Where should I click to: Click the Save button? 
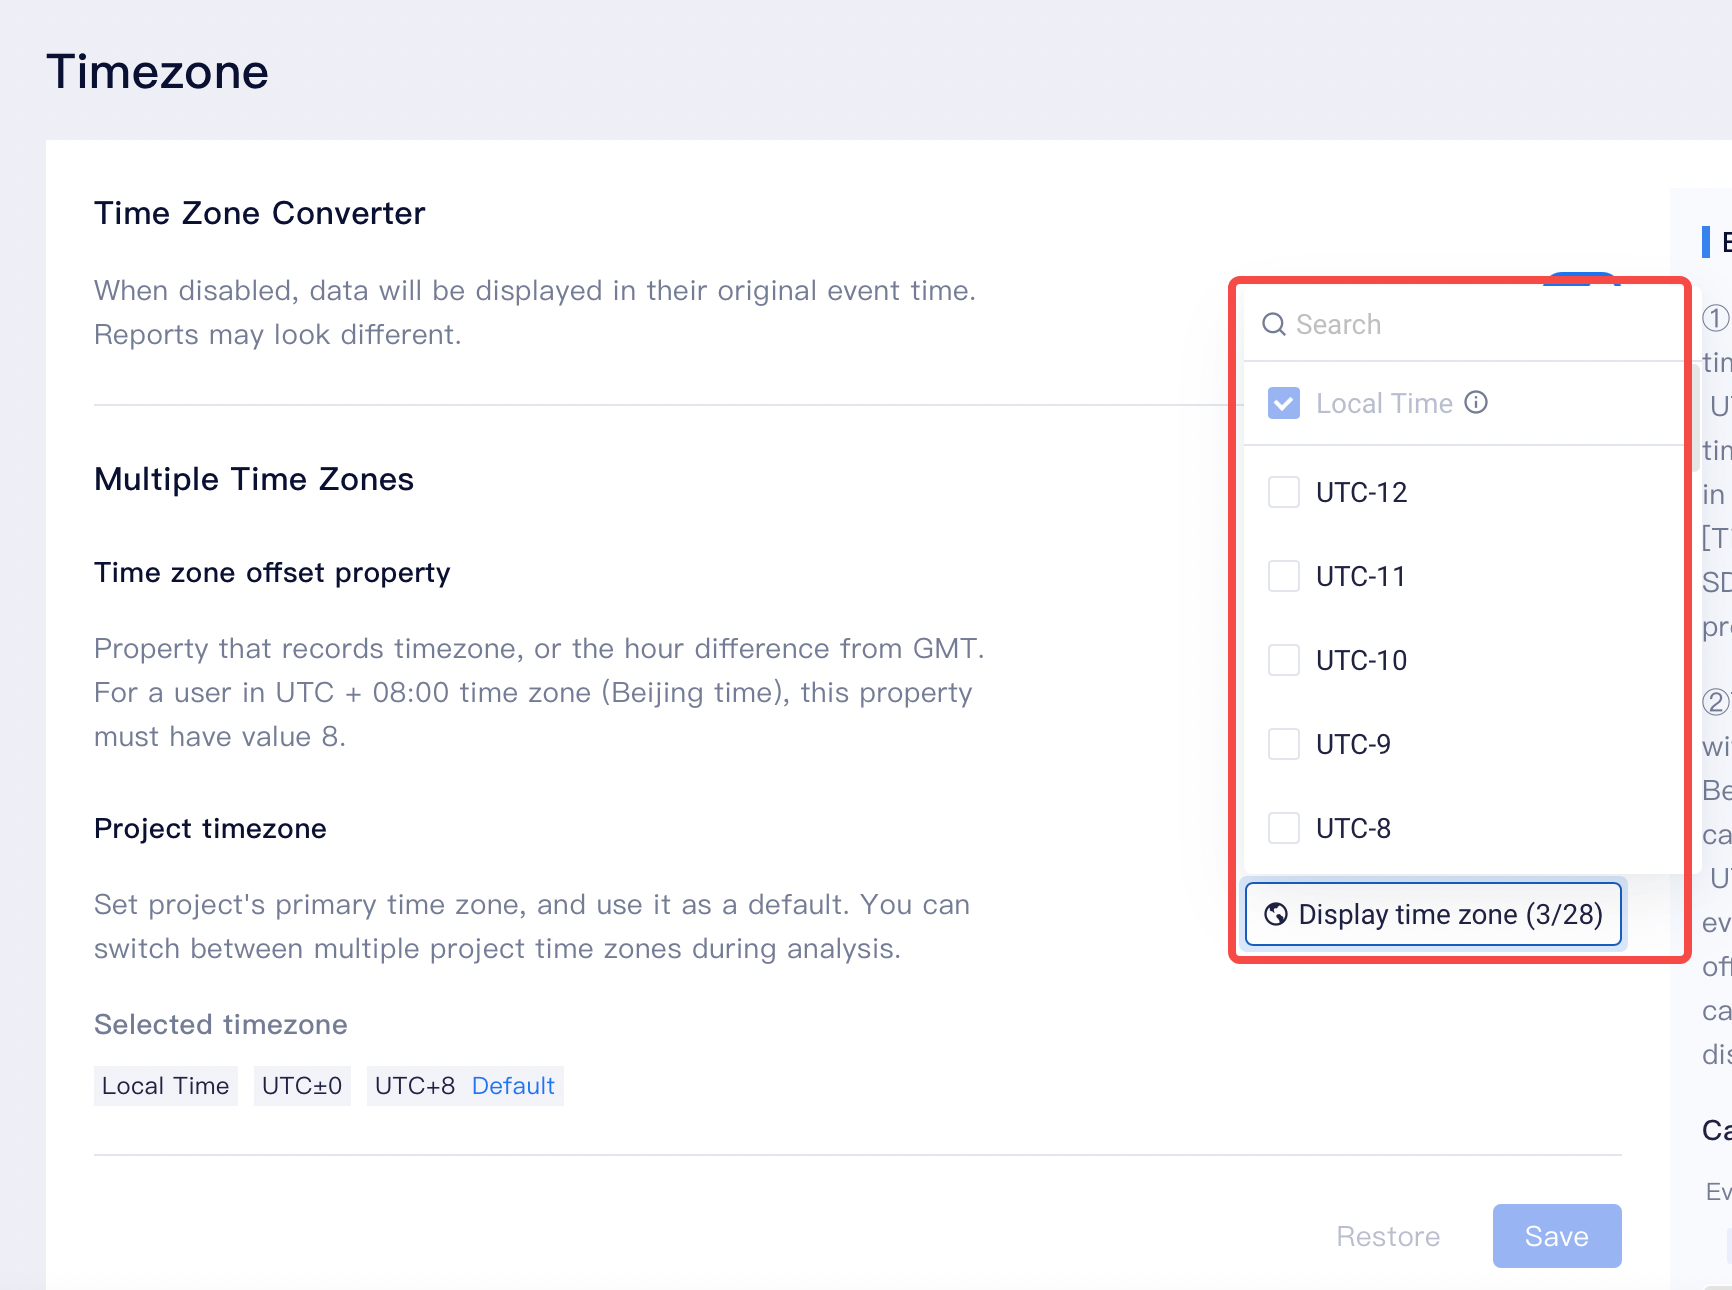(x=1556, y=1236)
